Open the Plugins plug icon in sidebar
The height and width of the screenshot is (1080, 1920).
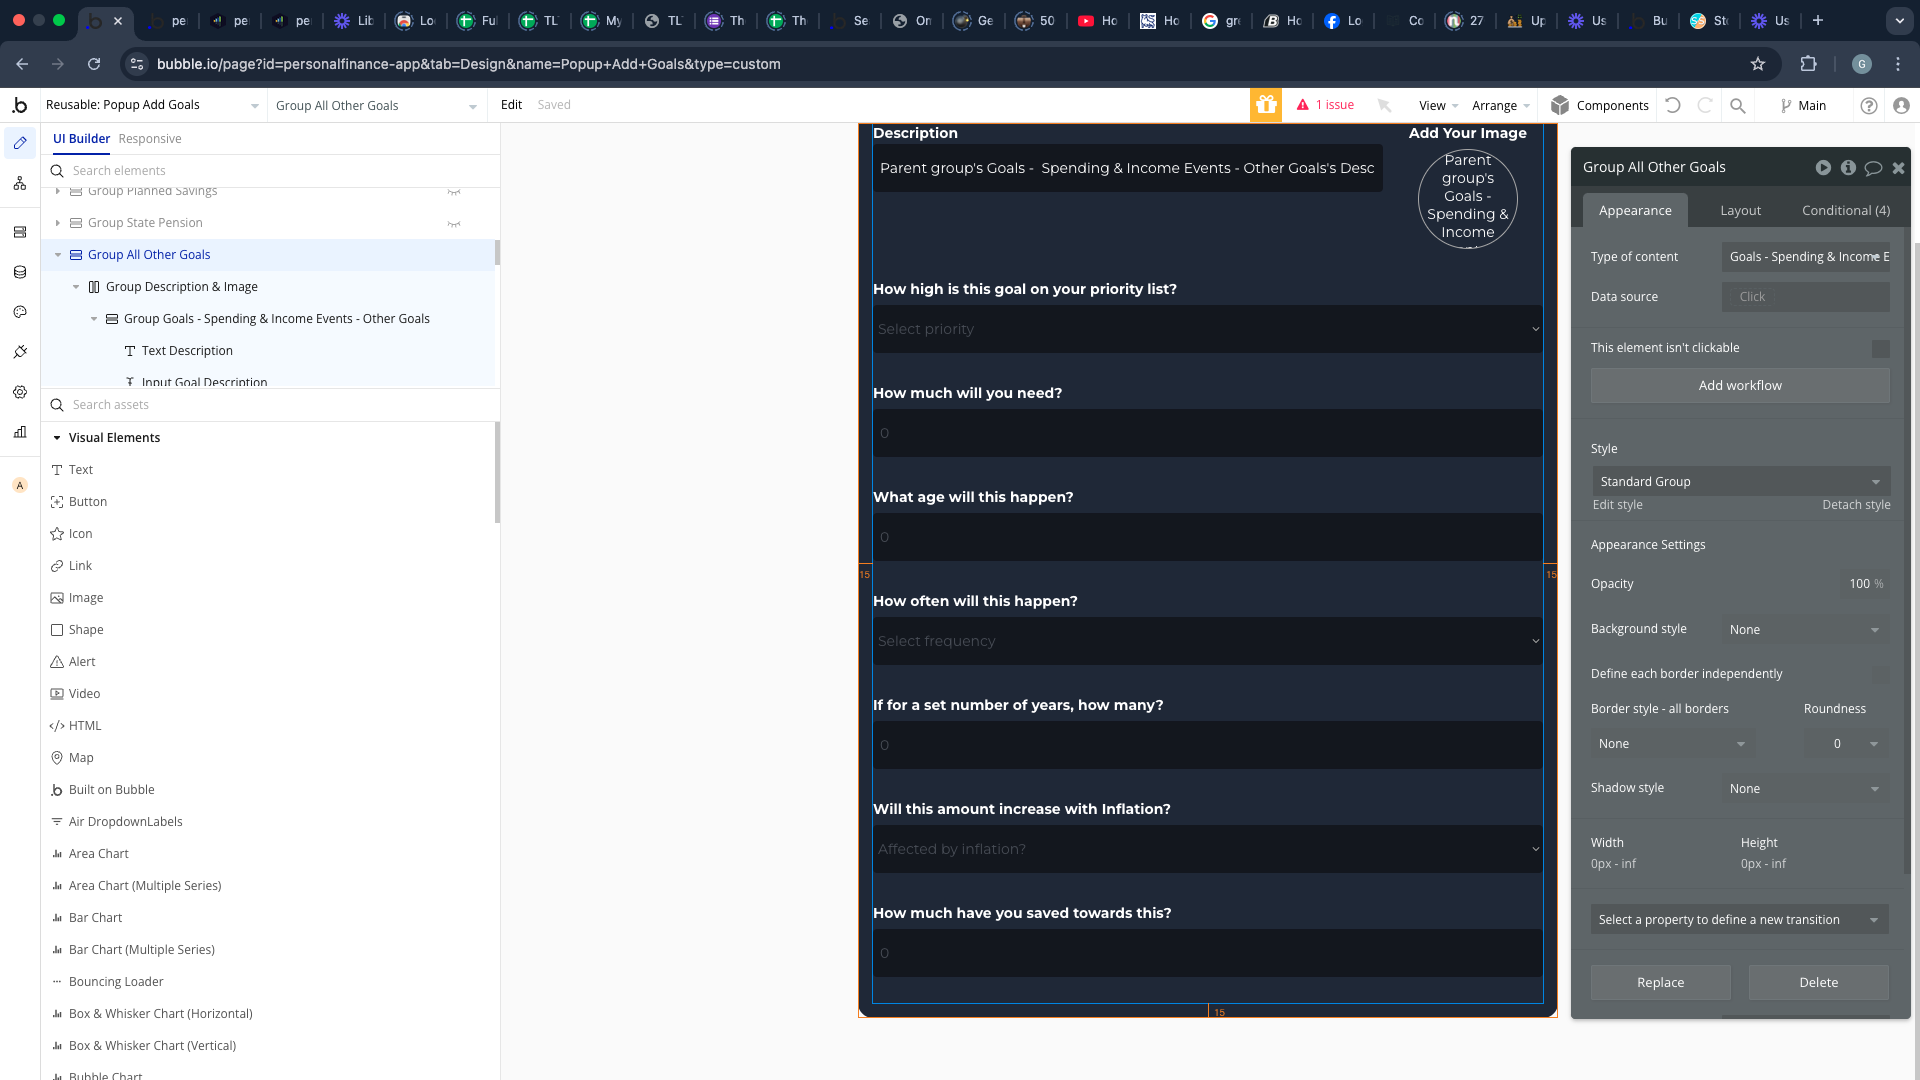coord(20,352)
